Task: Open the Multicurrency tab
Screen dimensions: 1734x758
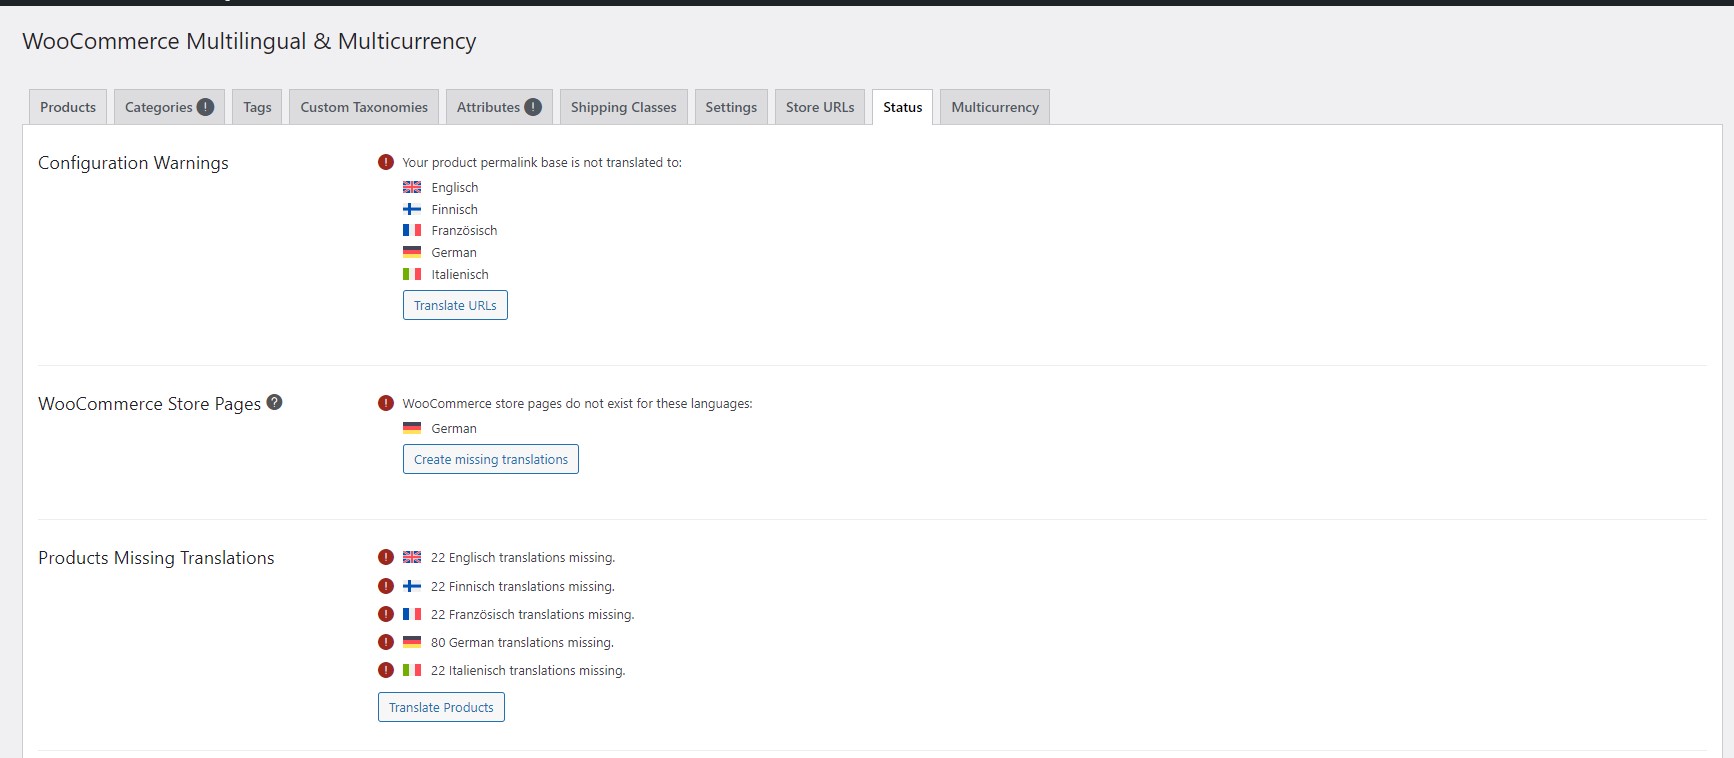Action: point(995,107)
